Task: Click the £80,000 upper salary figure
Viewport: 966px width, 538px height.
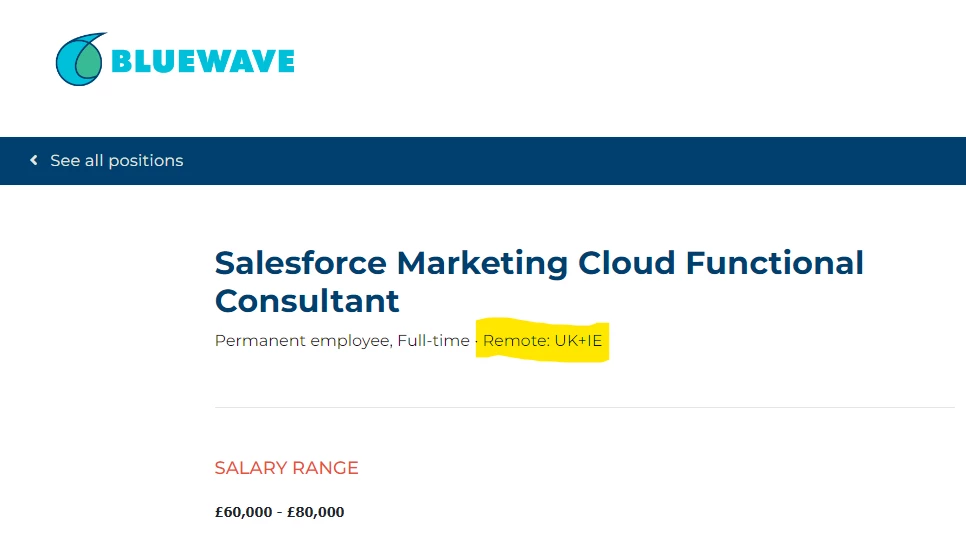Action: click(315, 512)
